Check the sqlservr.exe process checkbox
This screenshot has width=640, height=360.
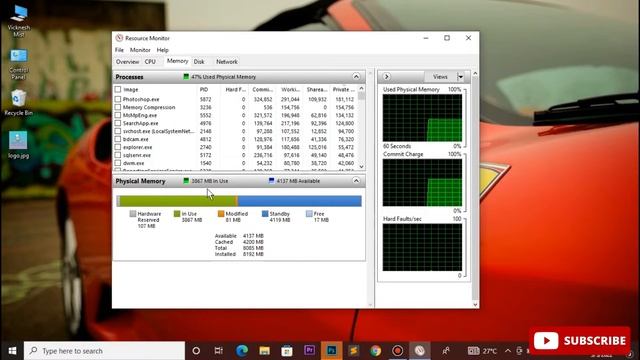[118, 155]
